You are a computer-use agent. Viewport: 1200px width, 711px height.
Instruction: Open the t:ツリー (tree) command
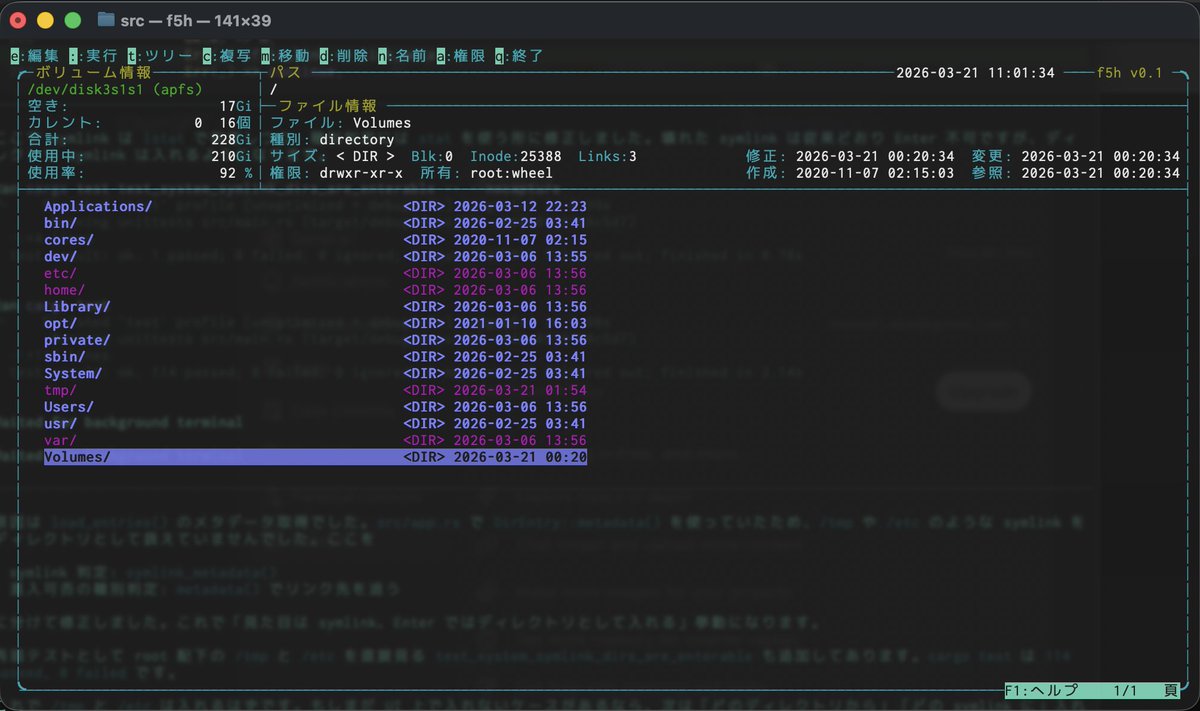click(160, 56)
